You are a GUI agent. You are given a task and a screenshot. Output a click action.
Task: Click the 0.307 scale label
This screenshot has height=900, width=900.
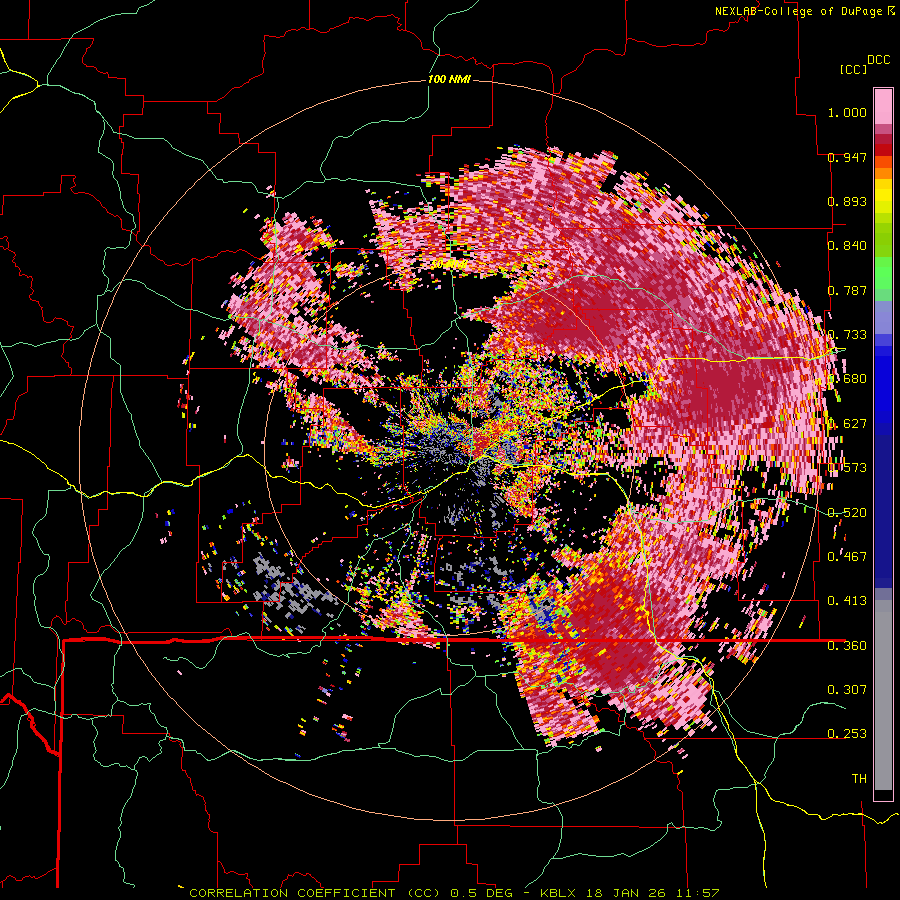tap(847, 690)
